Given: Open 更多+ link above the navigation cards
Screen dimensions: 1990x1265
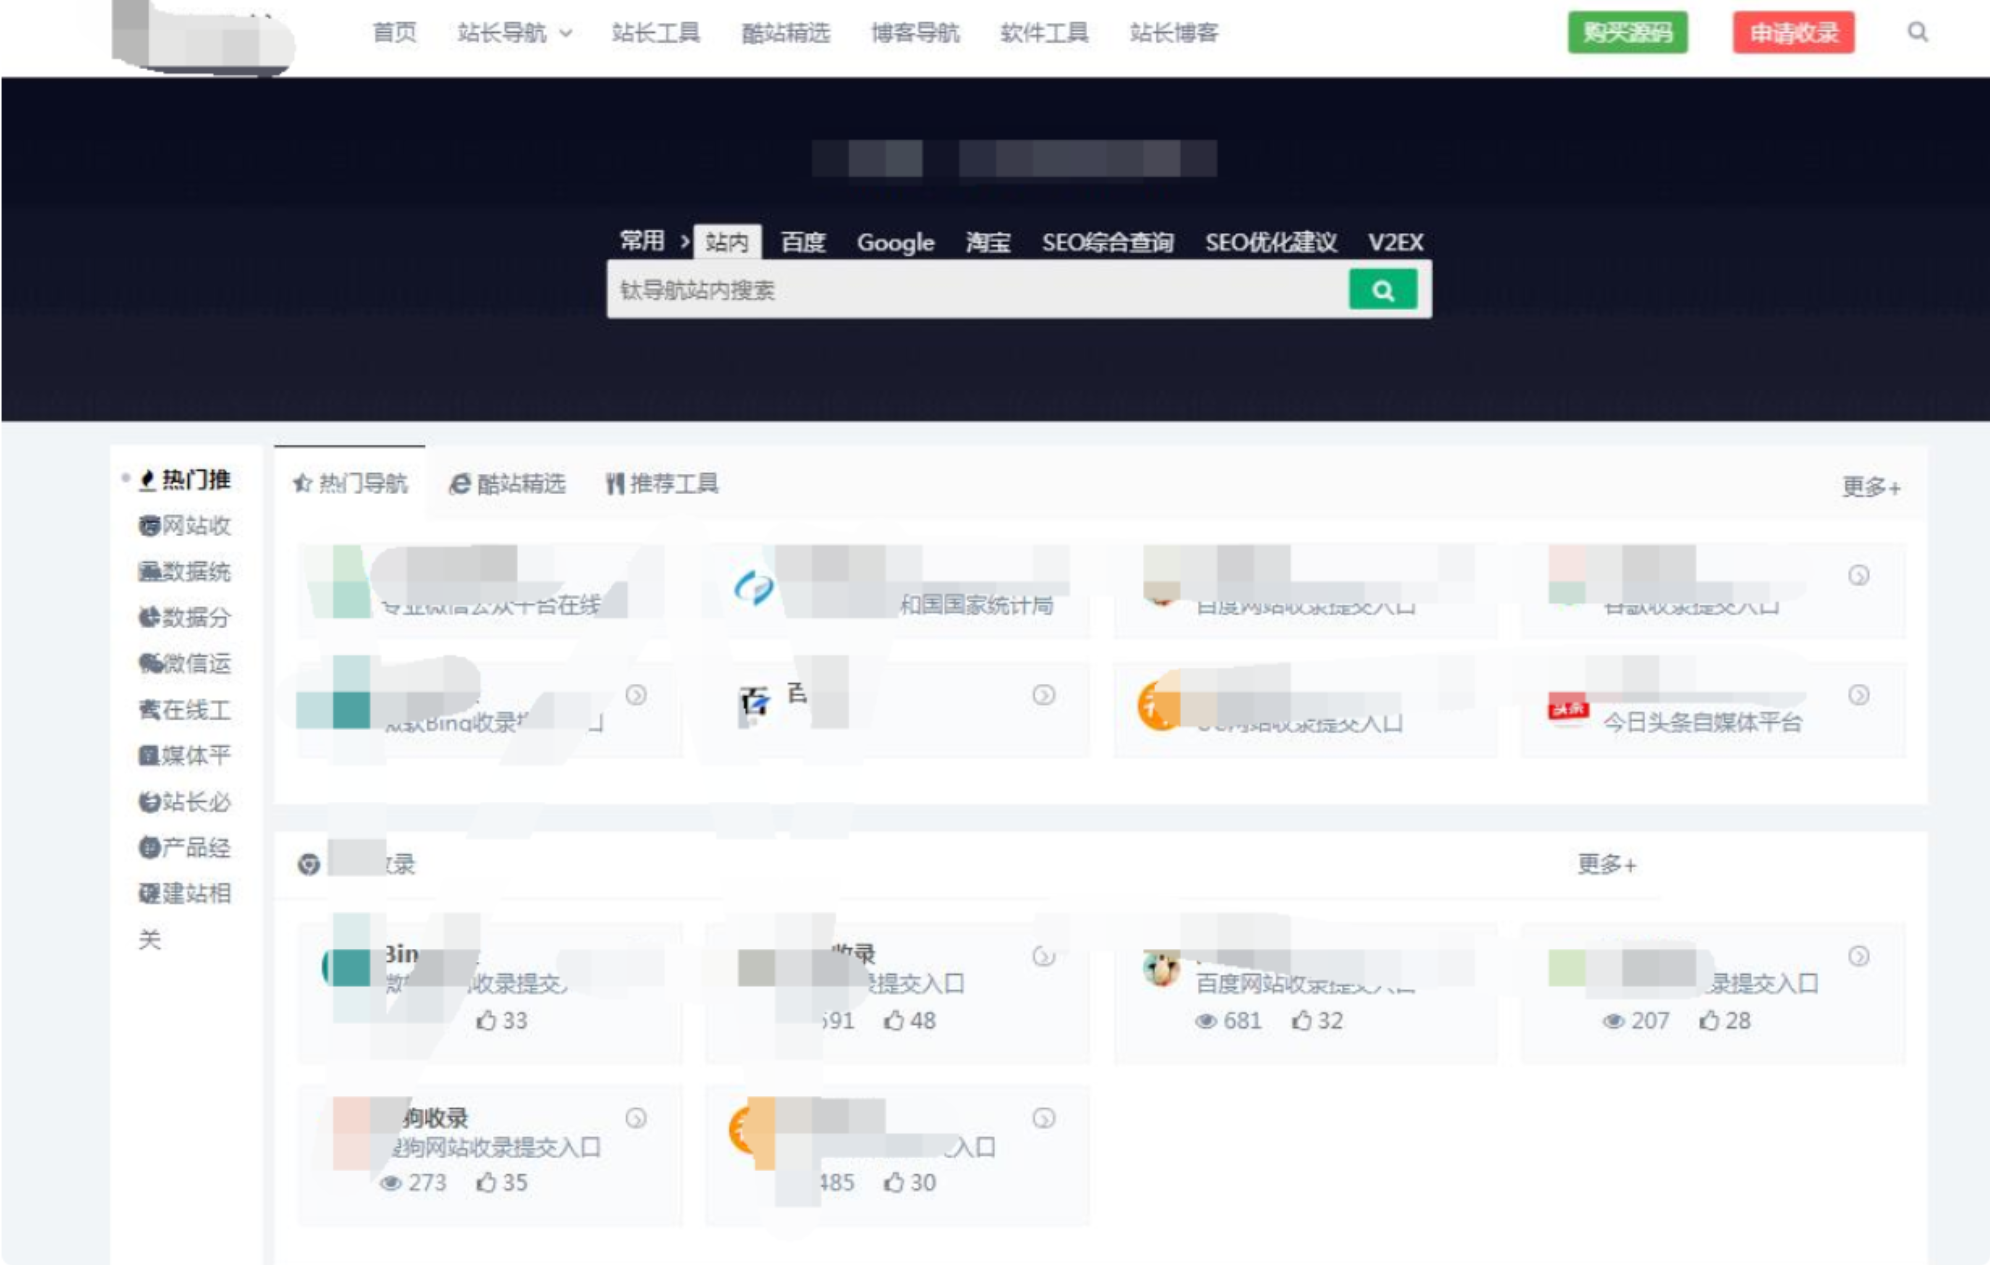Looking at the screenshot, I should pos(1868,486).
